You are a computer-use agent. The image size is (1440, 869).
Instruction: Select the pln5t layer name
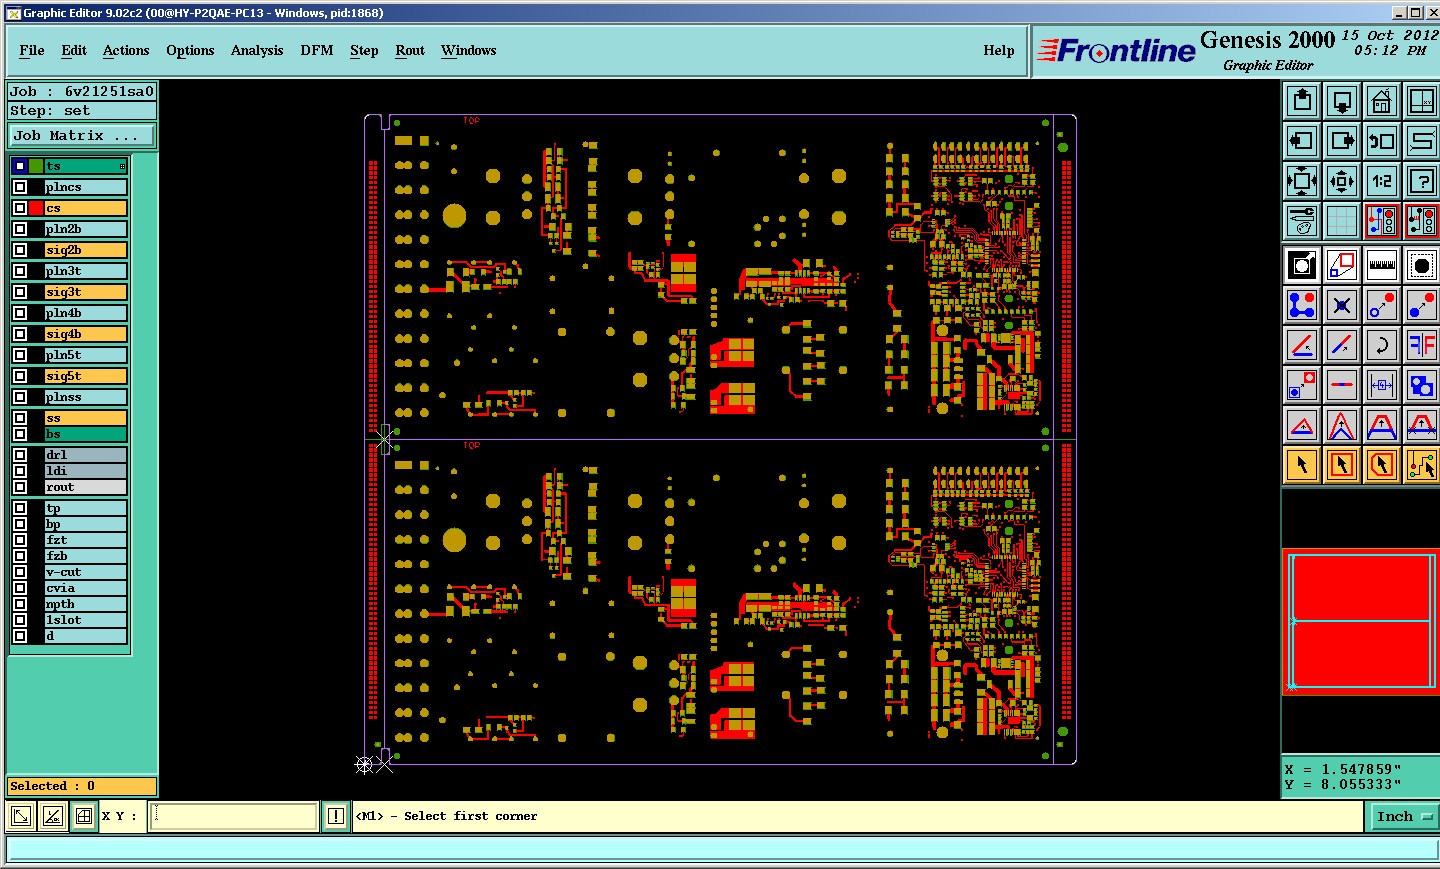pos(86,355)
